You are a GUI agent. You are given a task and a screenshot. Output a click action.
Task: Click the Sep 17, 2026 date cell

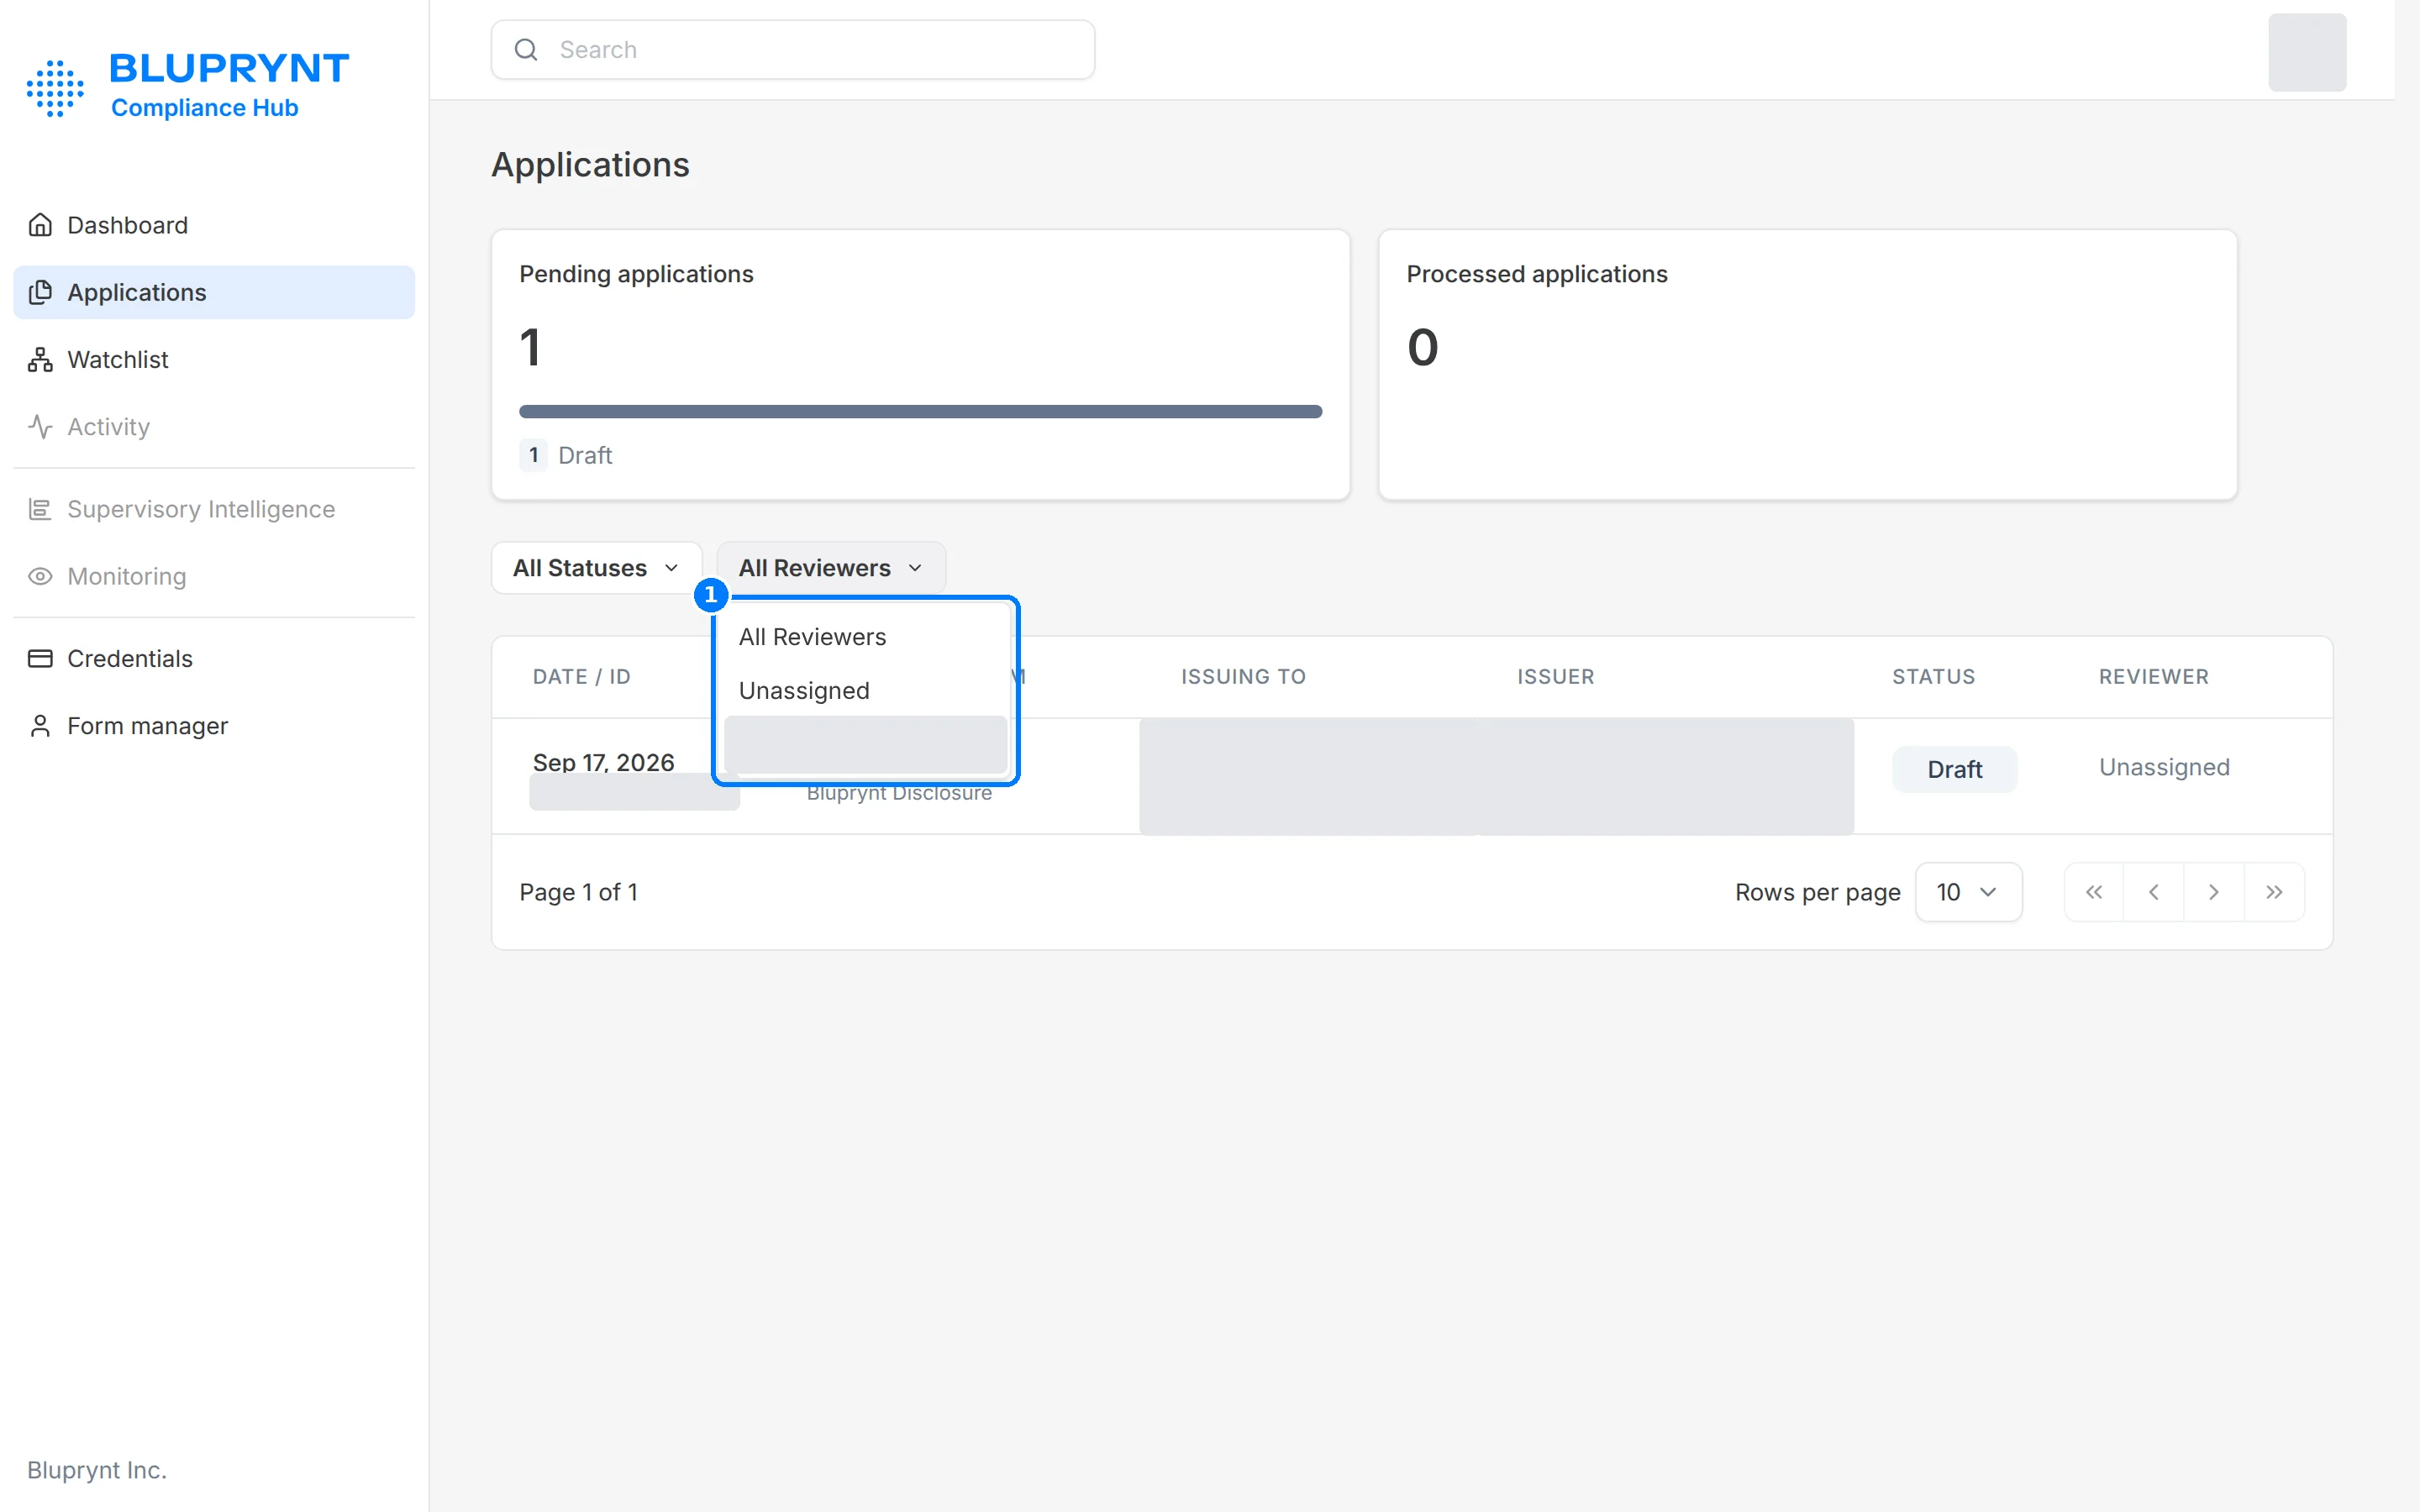coord(603,762)
